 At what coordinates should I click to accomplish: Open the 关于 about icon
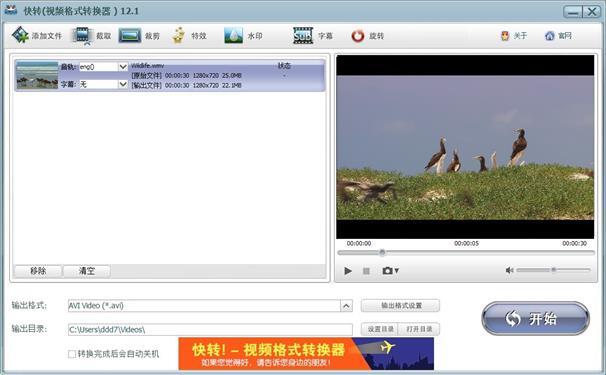[x=505, y=36]
